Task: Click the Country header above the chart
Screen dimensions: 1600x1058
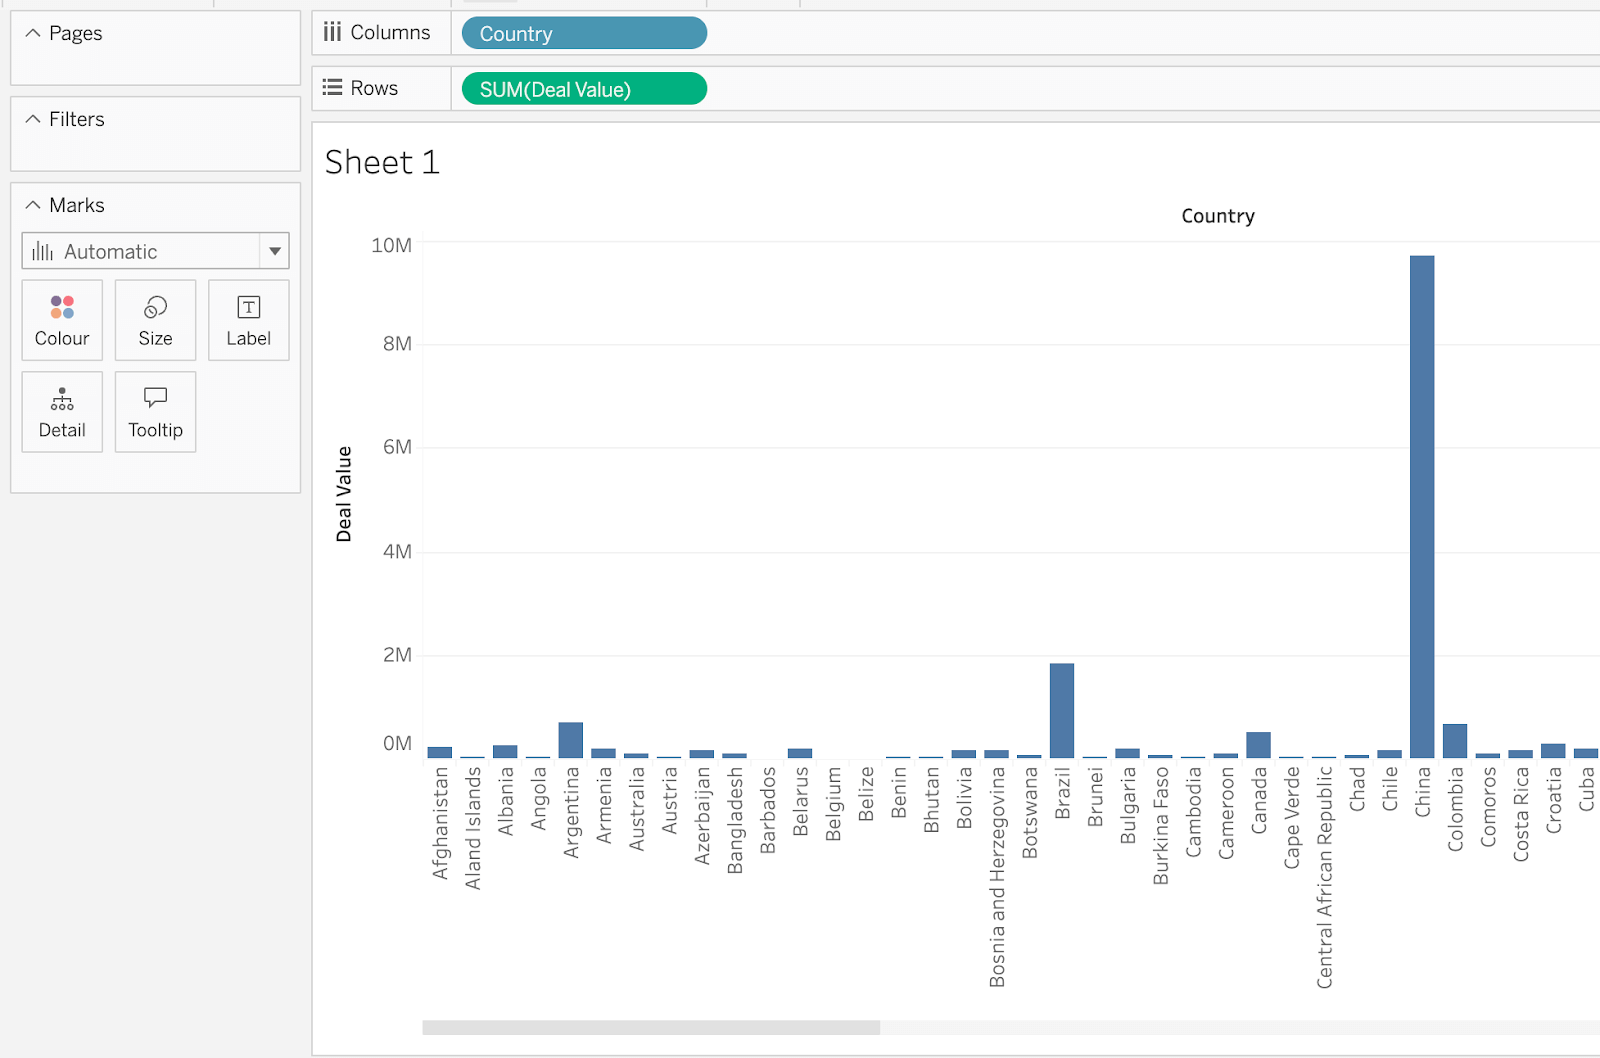Action: pos(1217,215)
